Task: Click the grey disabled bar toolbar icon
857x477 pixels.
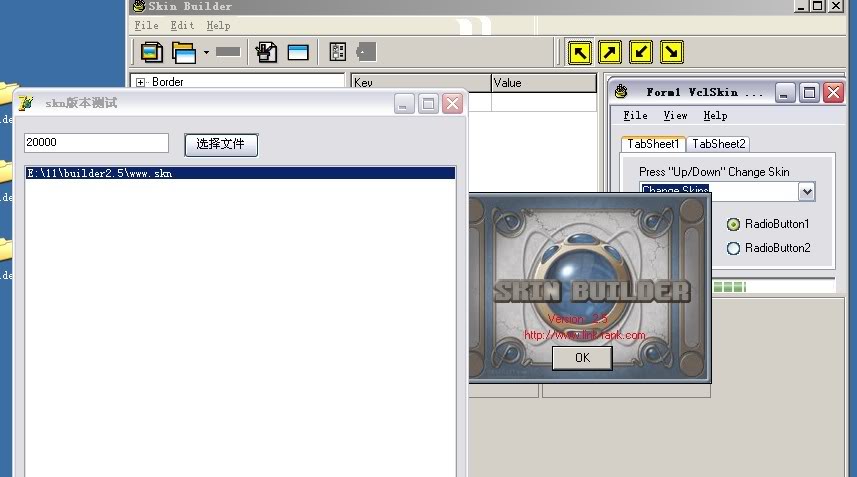Action: 228,52
